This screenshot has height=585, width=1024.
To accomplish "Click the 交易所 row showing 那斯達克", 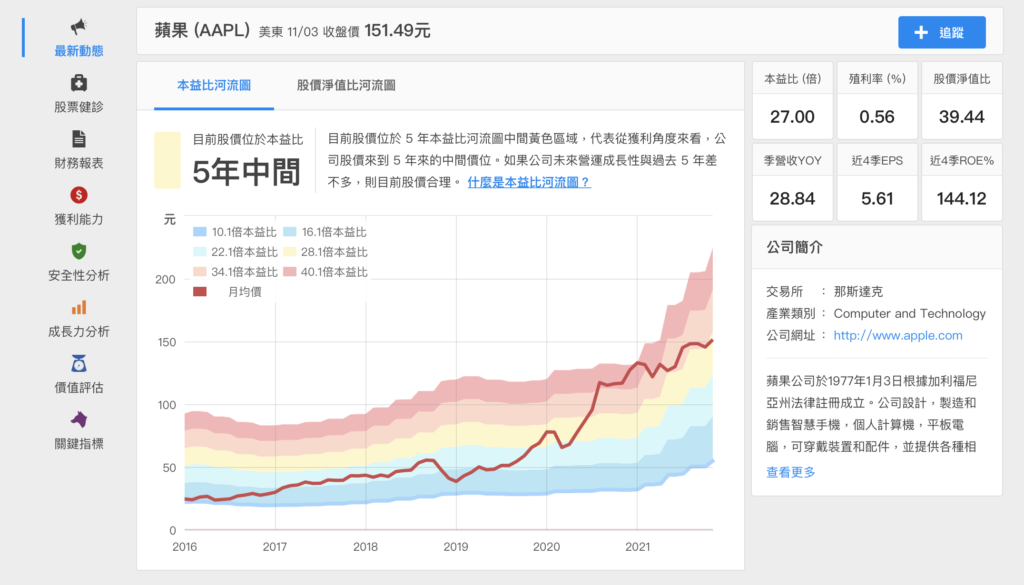I will (x=825, y=291).
